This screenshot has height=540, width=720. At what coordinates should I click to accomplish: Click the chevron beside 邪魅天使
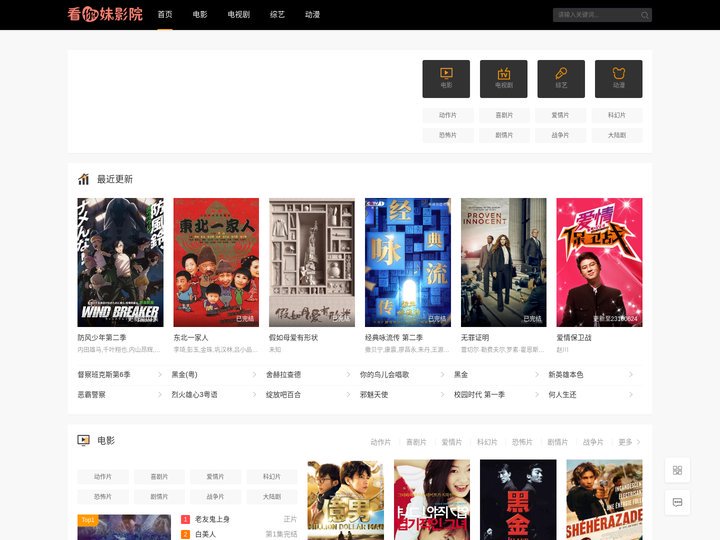tap(442, 394)
